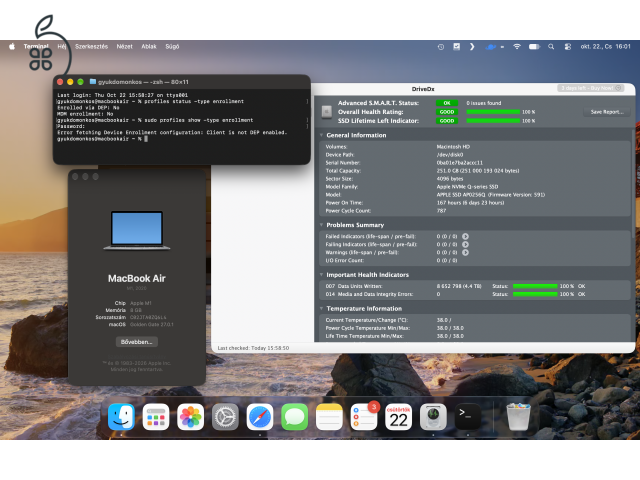
Task: Open the Szerkesztés menu
Action: [91, 47]
